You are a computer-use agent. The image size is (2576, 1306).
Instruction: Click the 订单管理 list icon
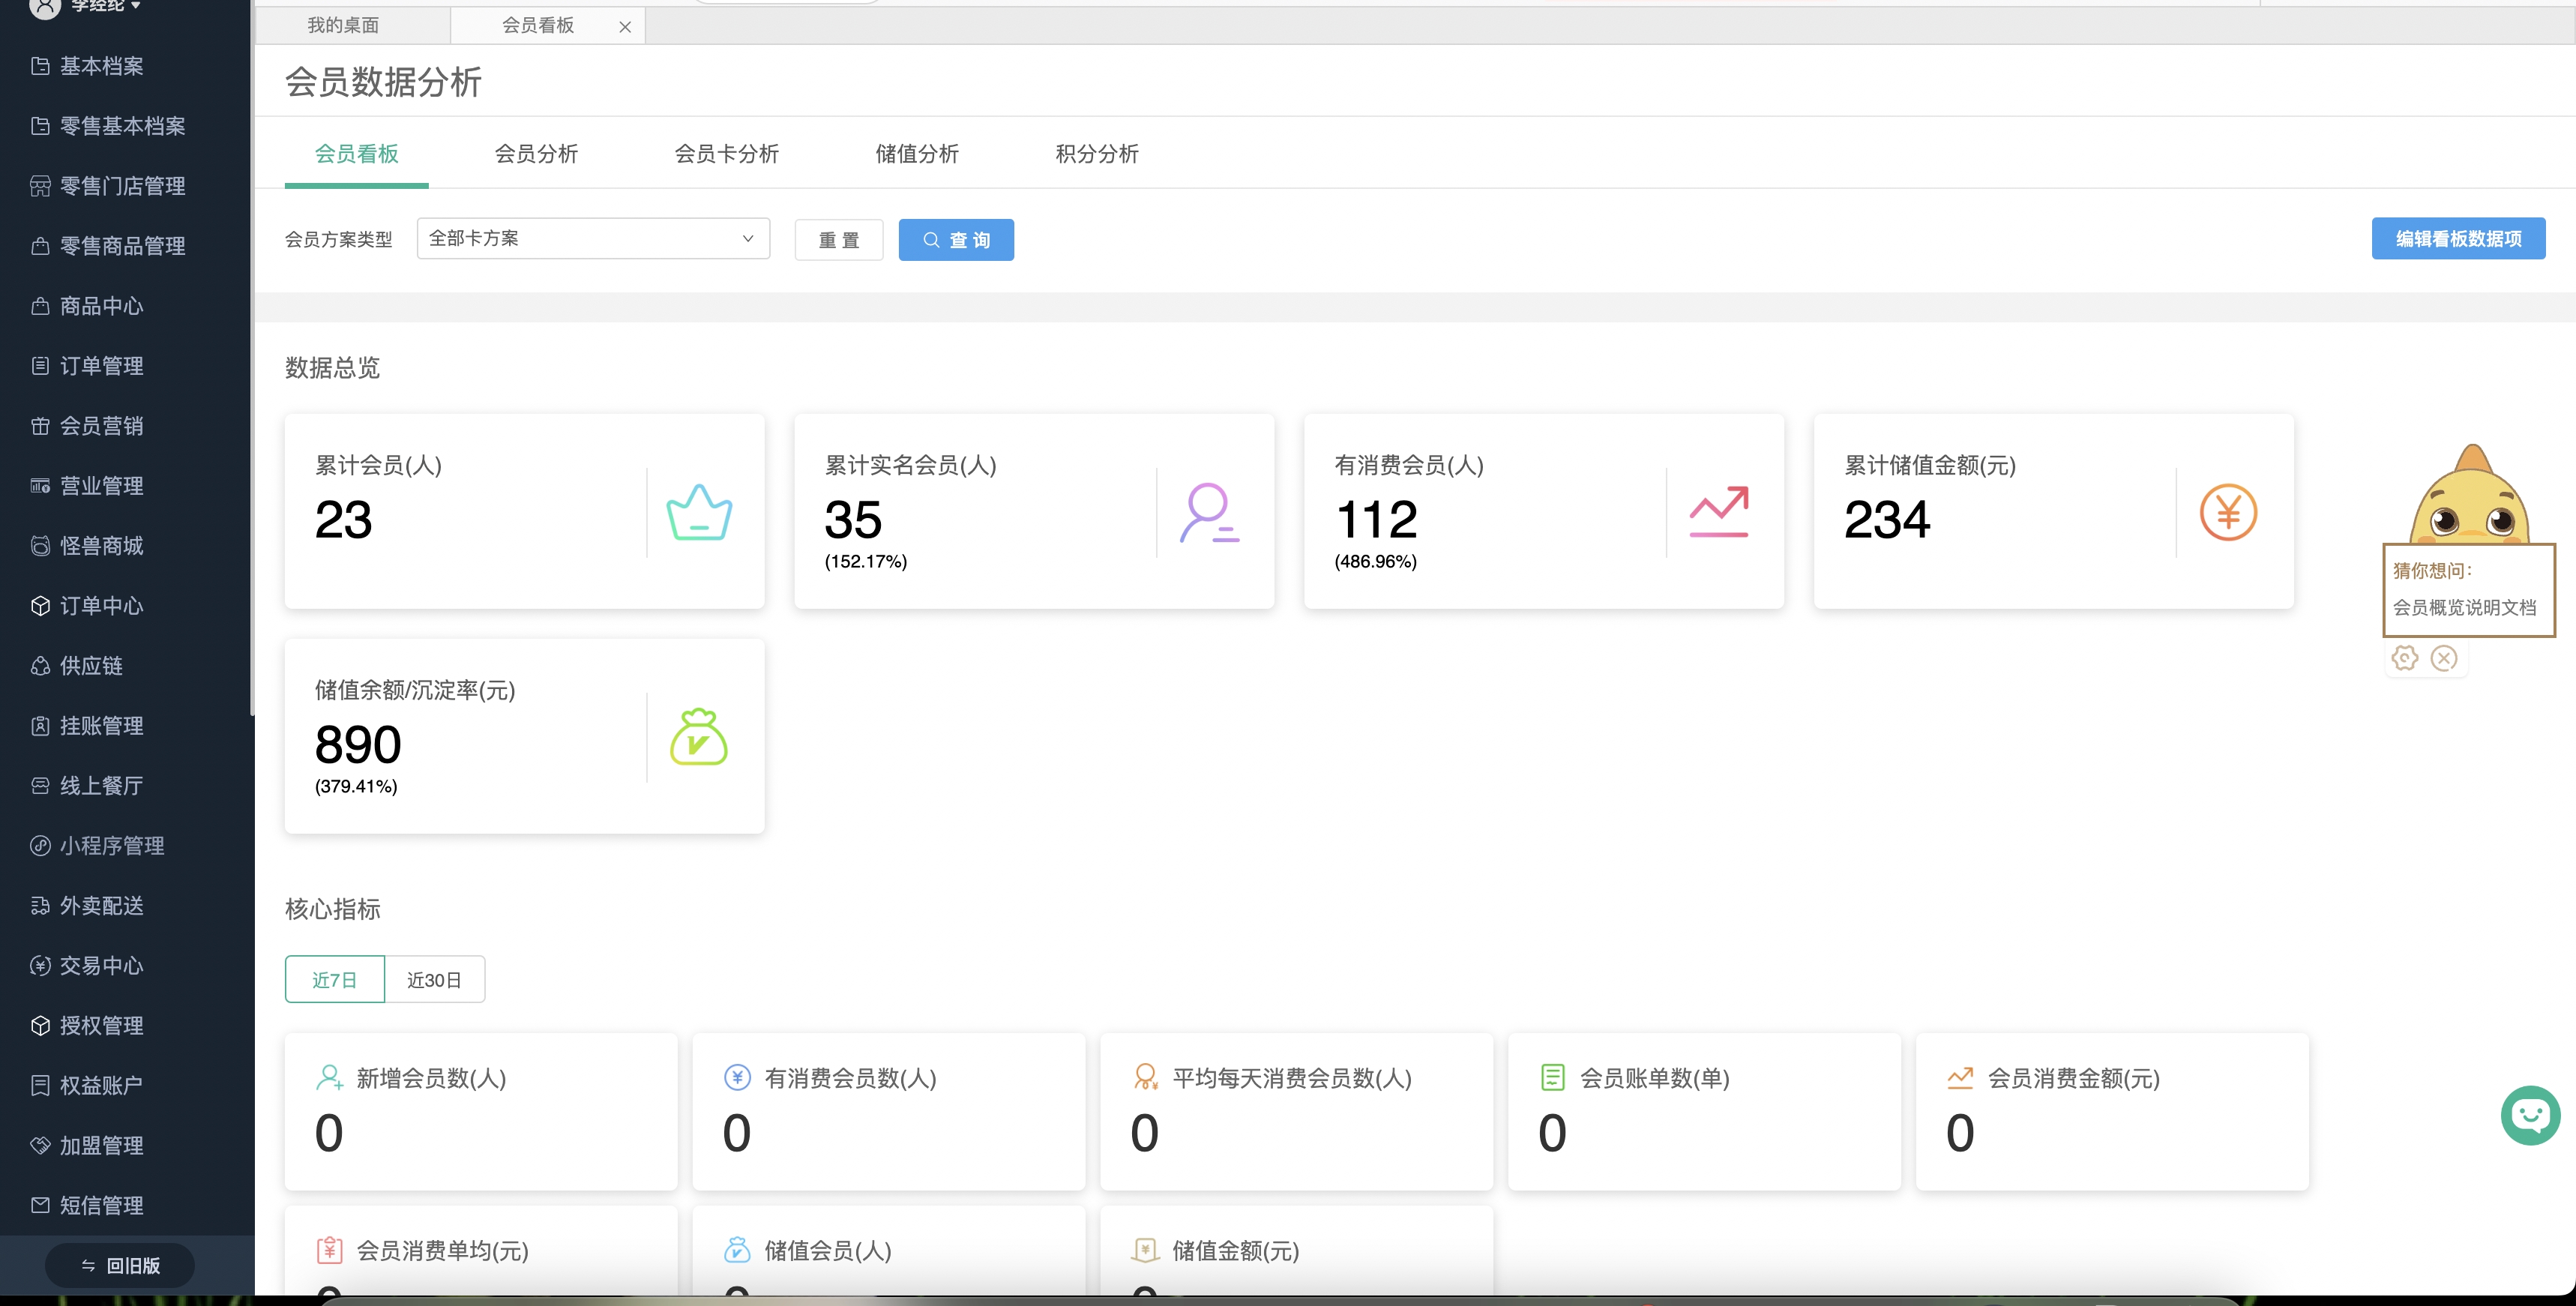[40, 366]
